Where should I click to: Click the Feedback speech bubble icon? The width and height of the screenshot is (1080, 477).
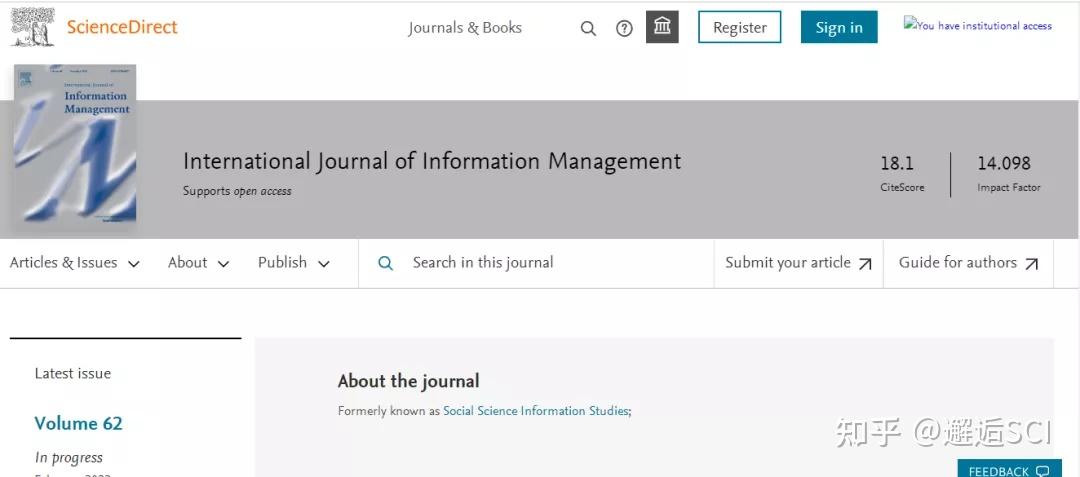pos(1043,471)
